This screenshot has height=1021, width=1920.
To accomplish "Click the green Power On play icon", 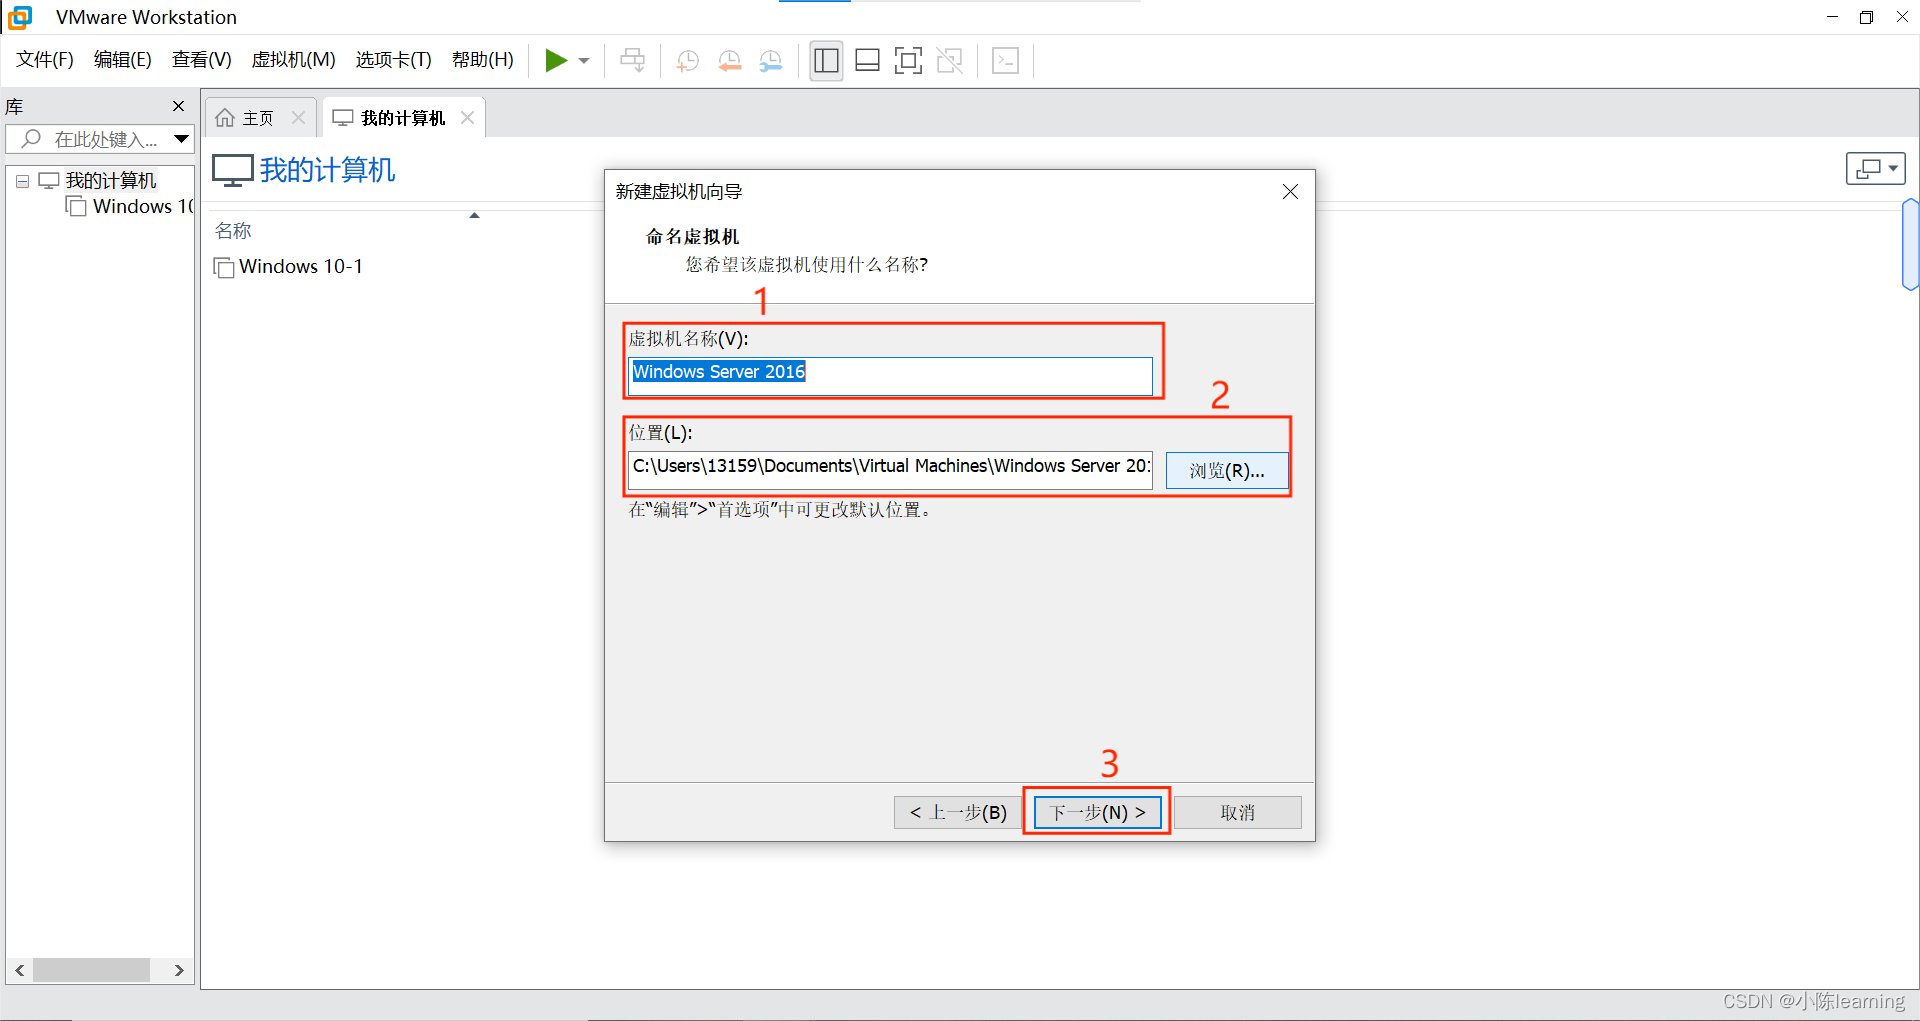I will click(556, 60).
